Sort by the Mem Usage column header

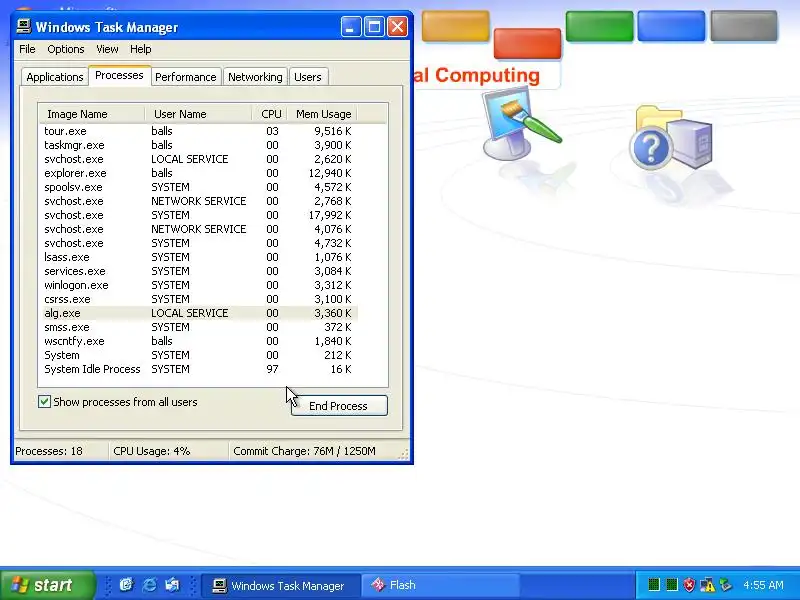tap(322, 114)
